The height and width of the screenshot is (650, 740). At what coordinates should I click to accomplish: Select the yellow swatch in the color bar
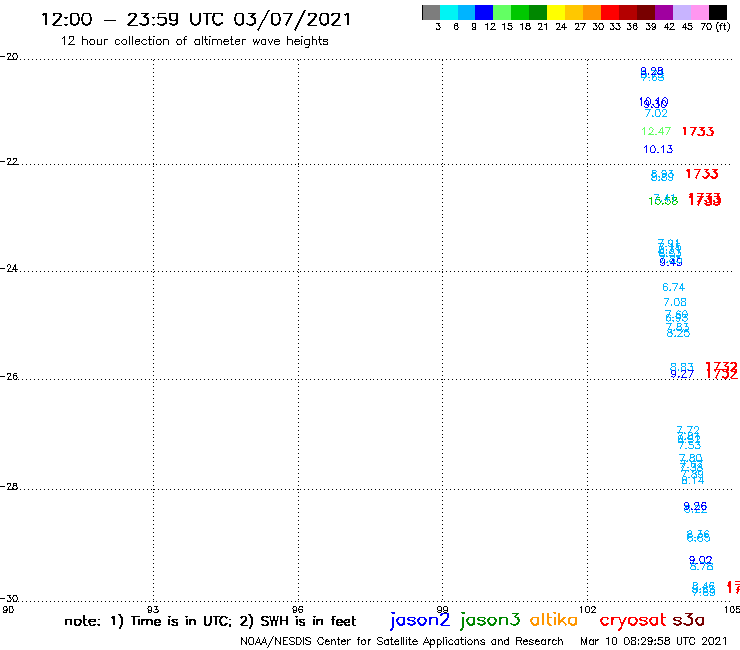[556, 13]
